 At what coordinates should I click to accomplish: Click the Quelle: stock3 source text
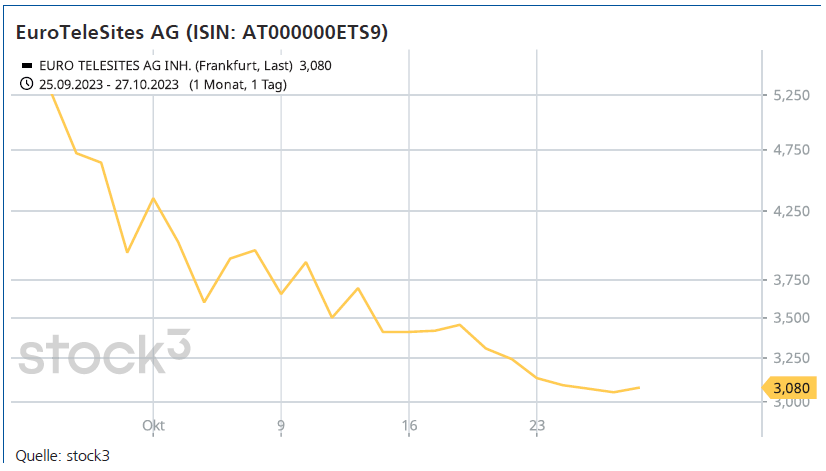63,456
